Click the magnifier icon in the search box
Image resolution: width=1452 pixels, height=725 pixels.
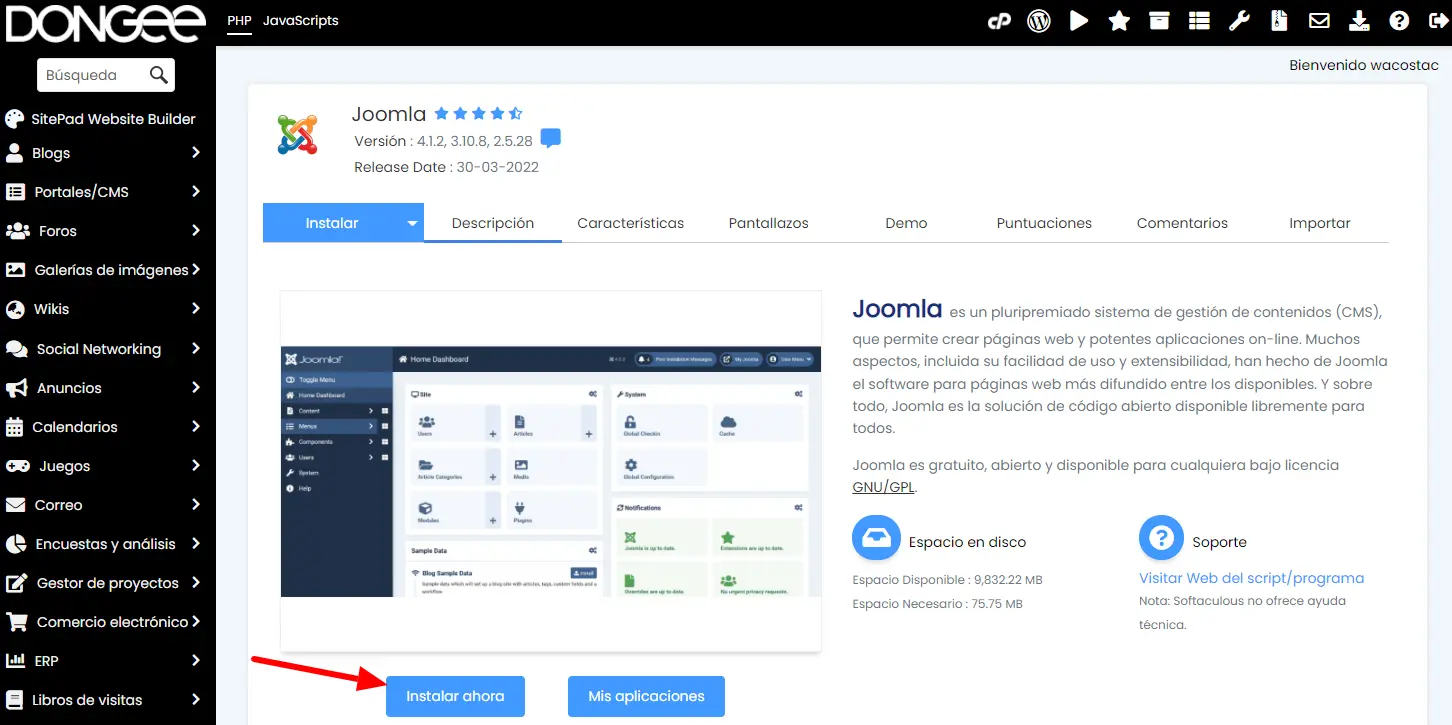click(158, 75)
